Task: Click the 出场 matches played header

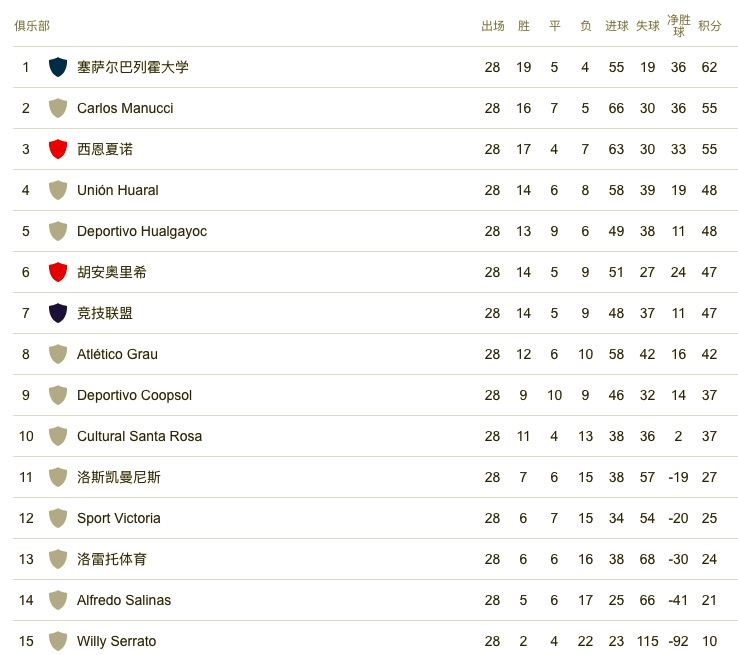Action: pos(492,26)
